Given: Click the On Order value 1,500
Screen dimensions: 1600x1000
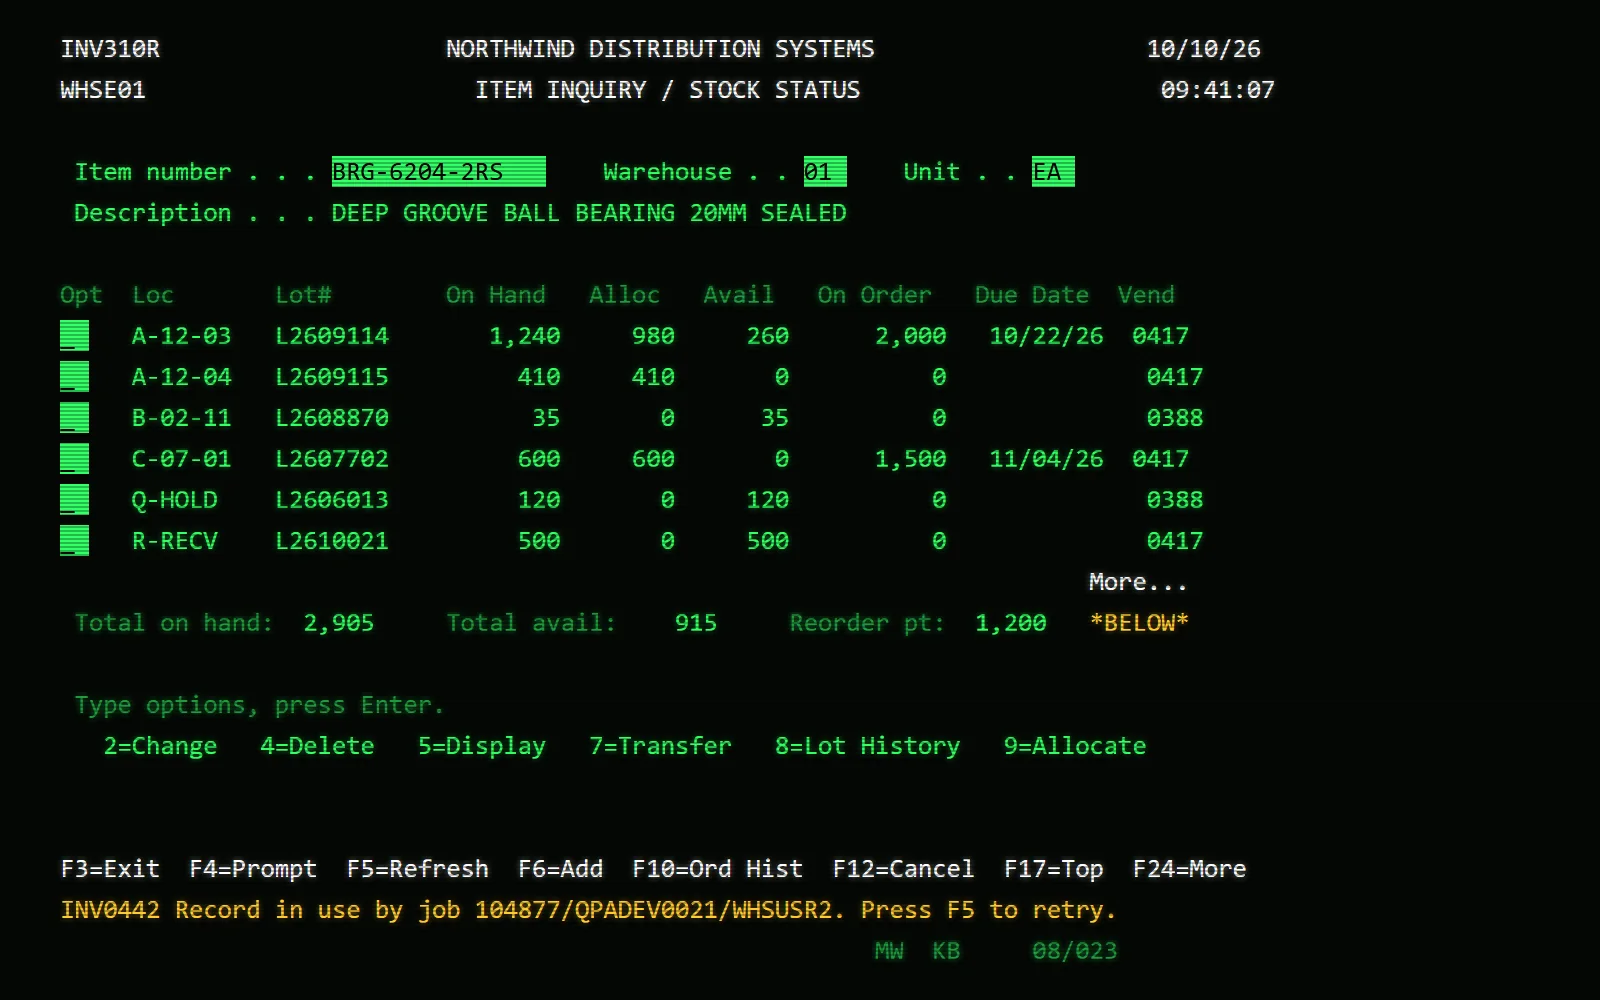Looking at the screenshot, I should (910, 459).
